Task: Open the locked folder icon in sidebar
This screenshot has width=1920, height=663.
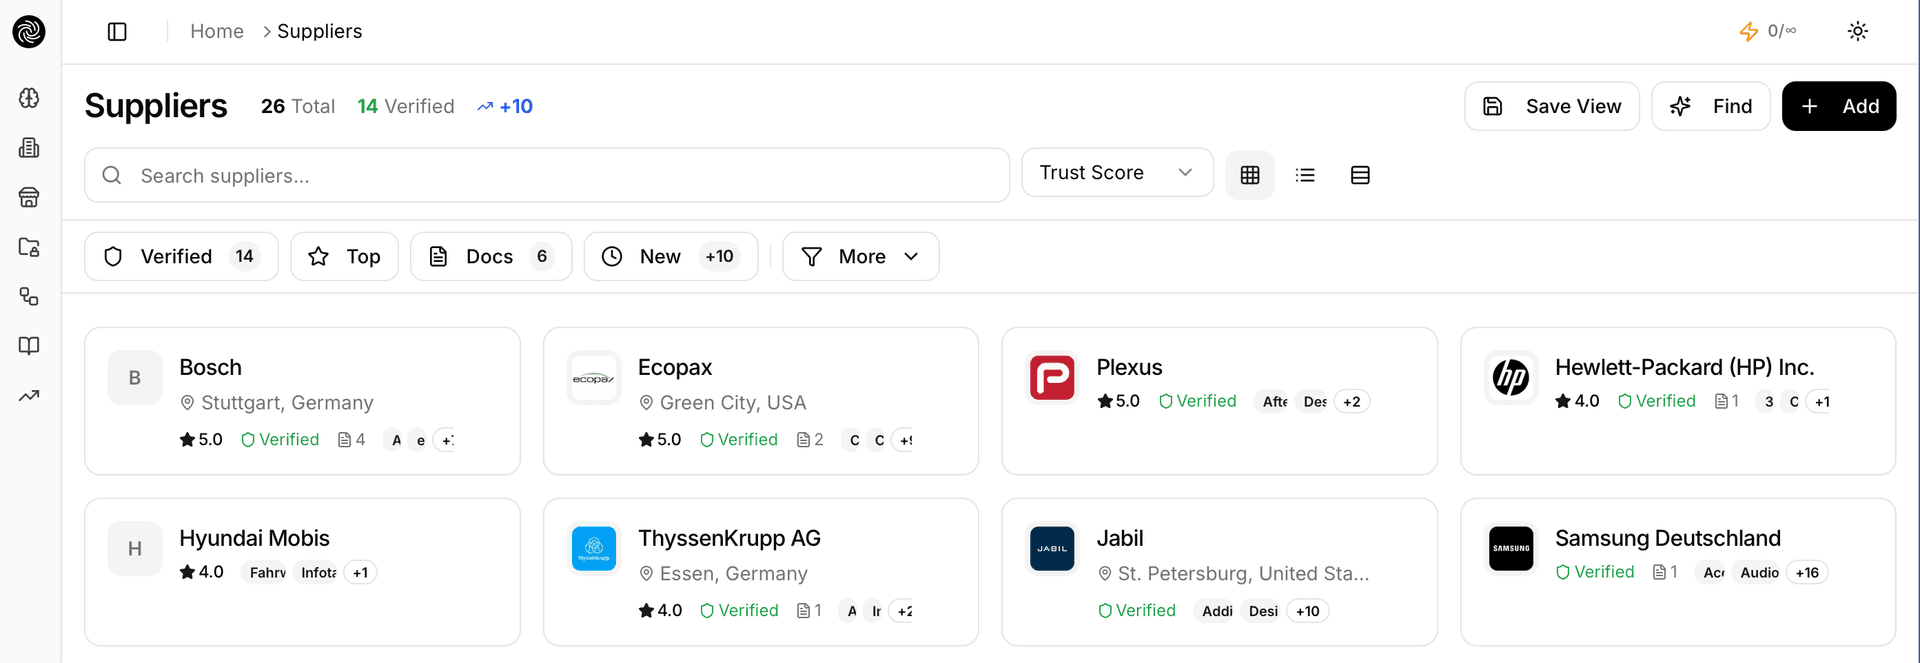Action: [29, 247]
